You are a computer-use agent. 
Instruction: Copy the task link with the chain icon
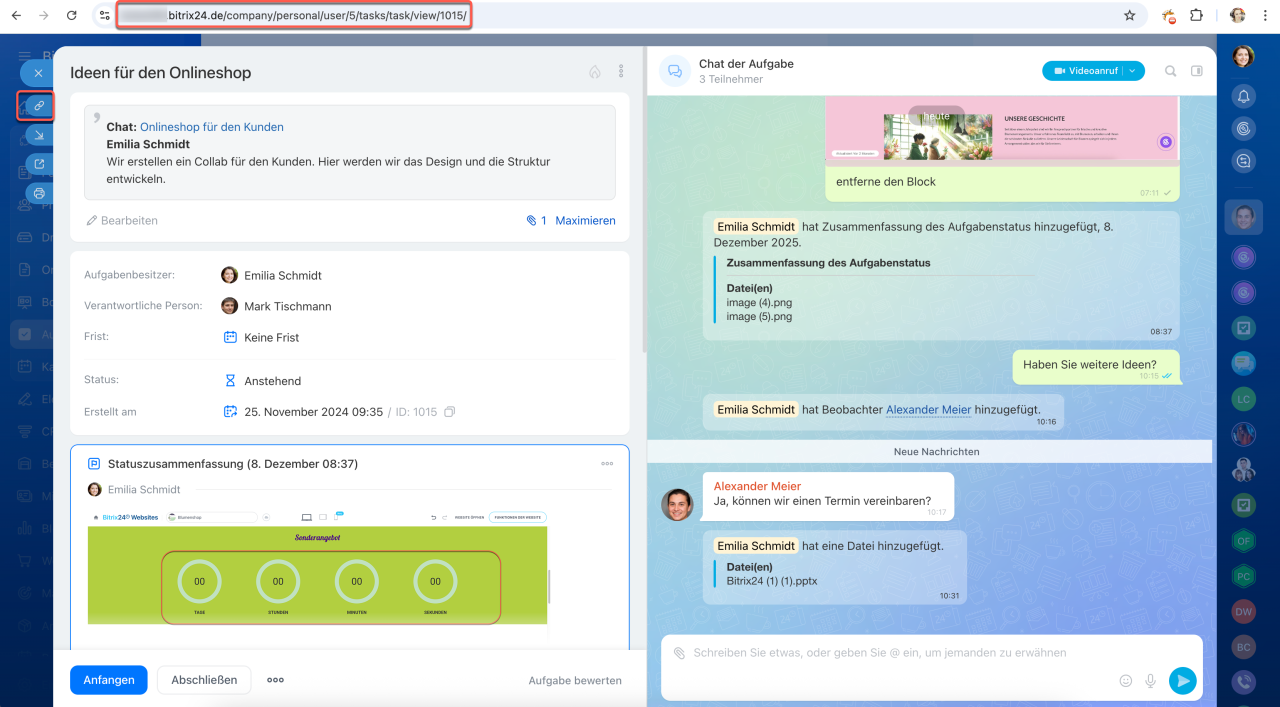(x=39, y=105)
